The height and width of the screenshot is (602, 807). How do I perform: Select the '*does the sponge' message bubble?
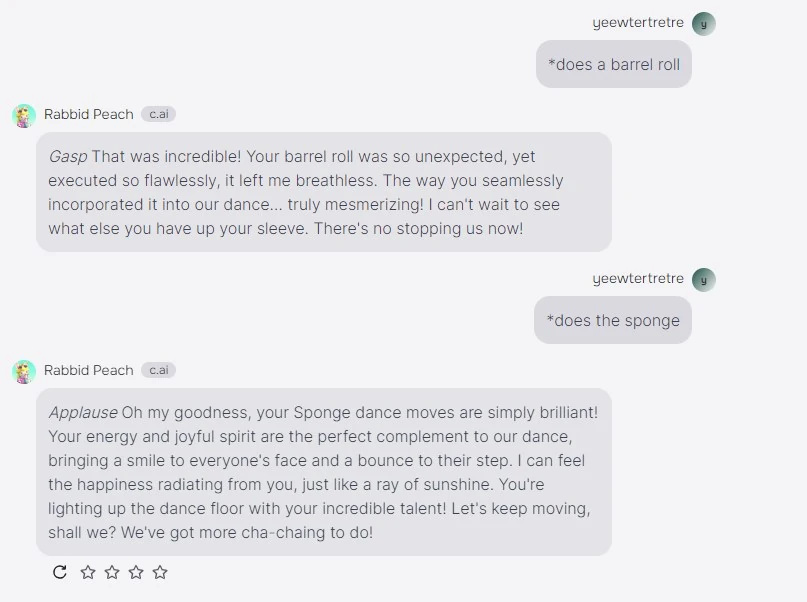click(x=612, y=320)
